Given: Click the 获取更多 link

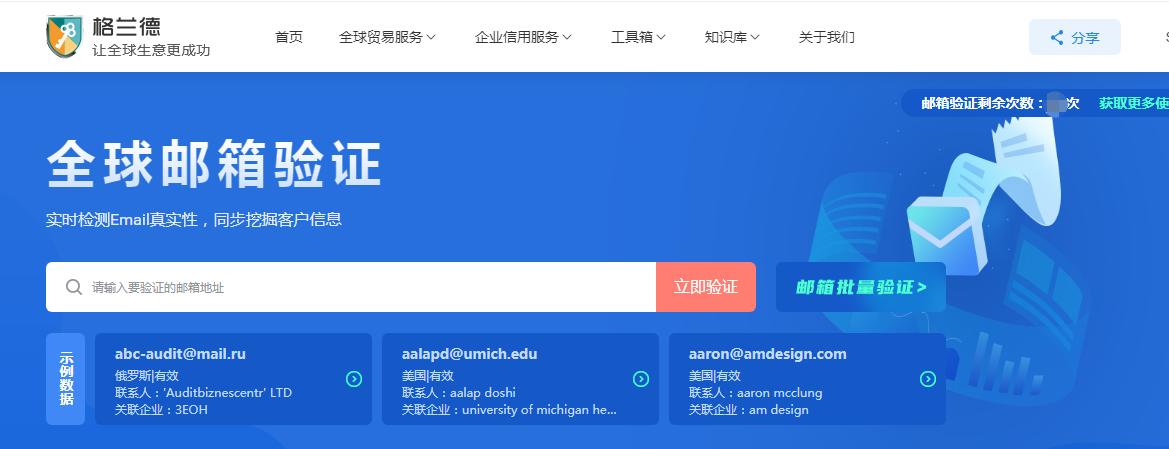Looking at the screenshot, I should click(1133, 104).
